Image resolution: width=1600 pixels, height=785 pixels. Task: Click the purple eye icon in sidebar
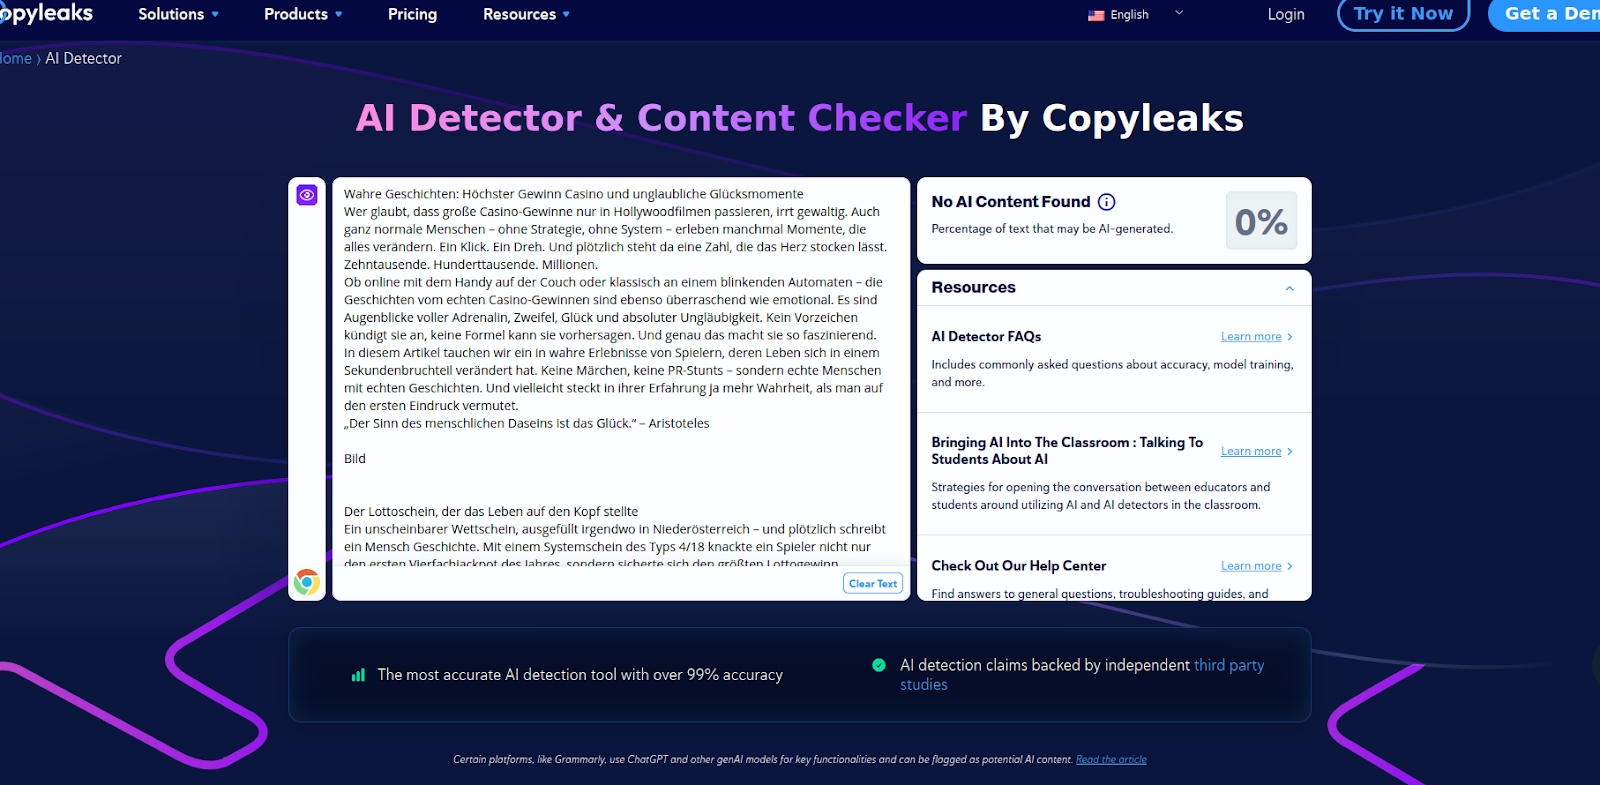tap(307, 195)
